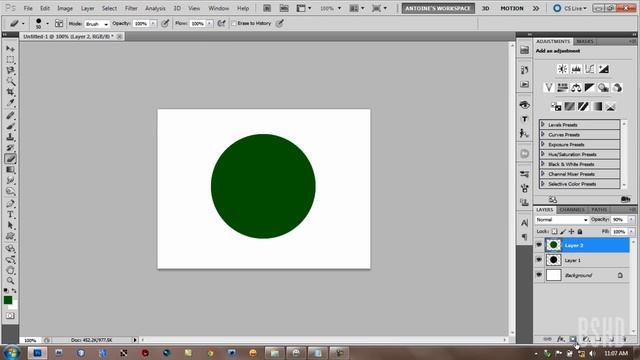Create a new layer icon

611,339
